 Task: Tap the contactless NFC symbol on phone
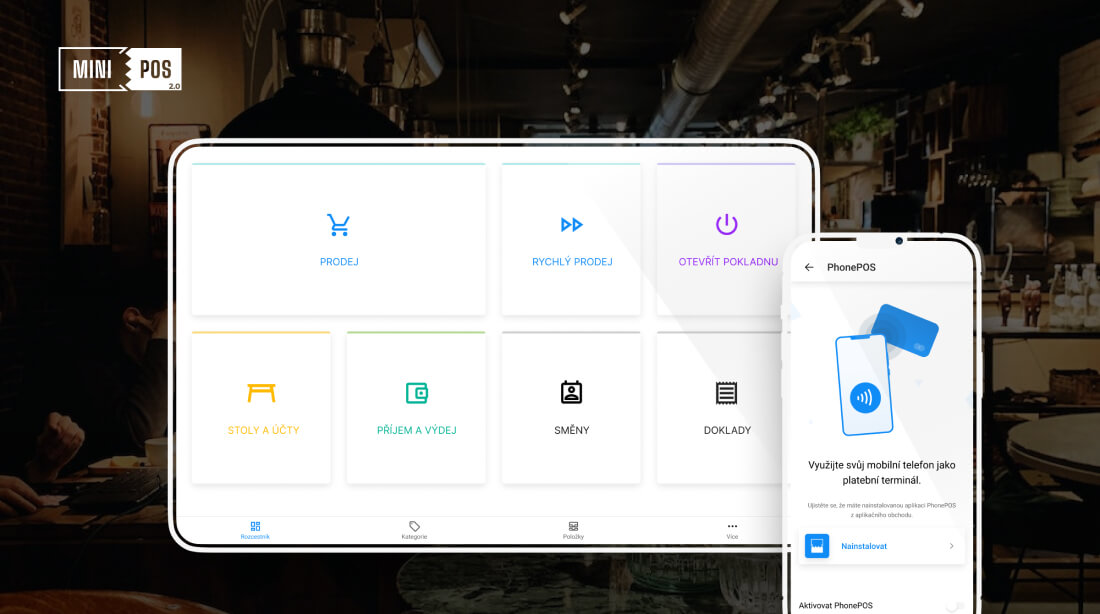[x=864, y=397]
